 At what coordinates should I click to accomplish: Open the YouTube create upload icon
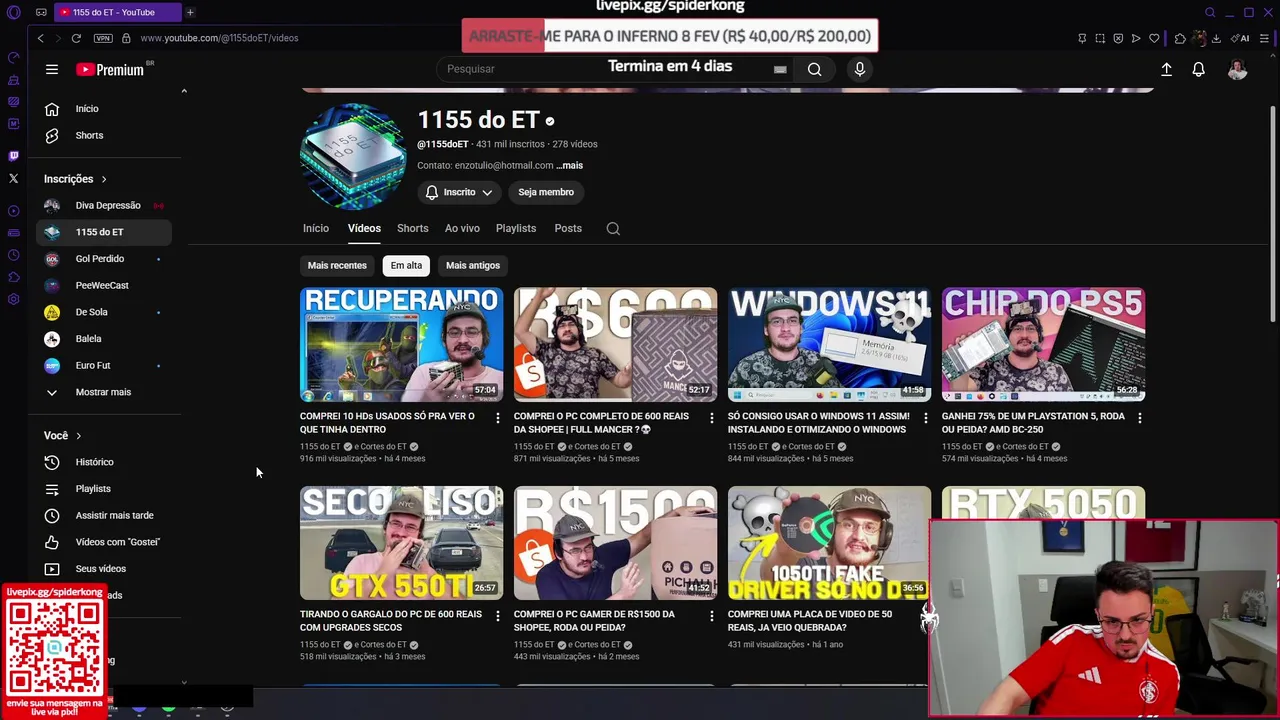pyautogui.click(x=1166, y=69)
